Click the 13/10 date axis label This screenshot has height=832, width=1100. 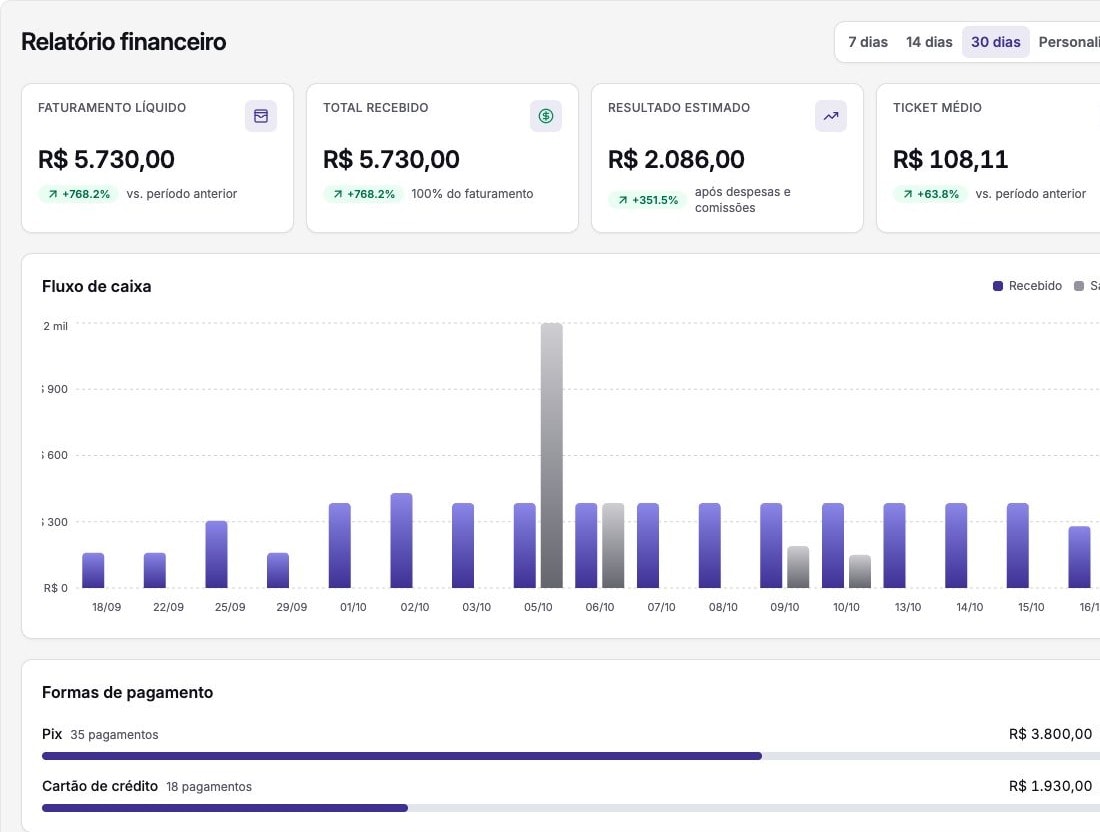click(x=908, y=607)
